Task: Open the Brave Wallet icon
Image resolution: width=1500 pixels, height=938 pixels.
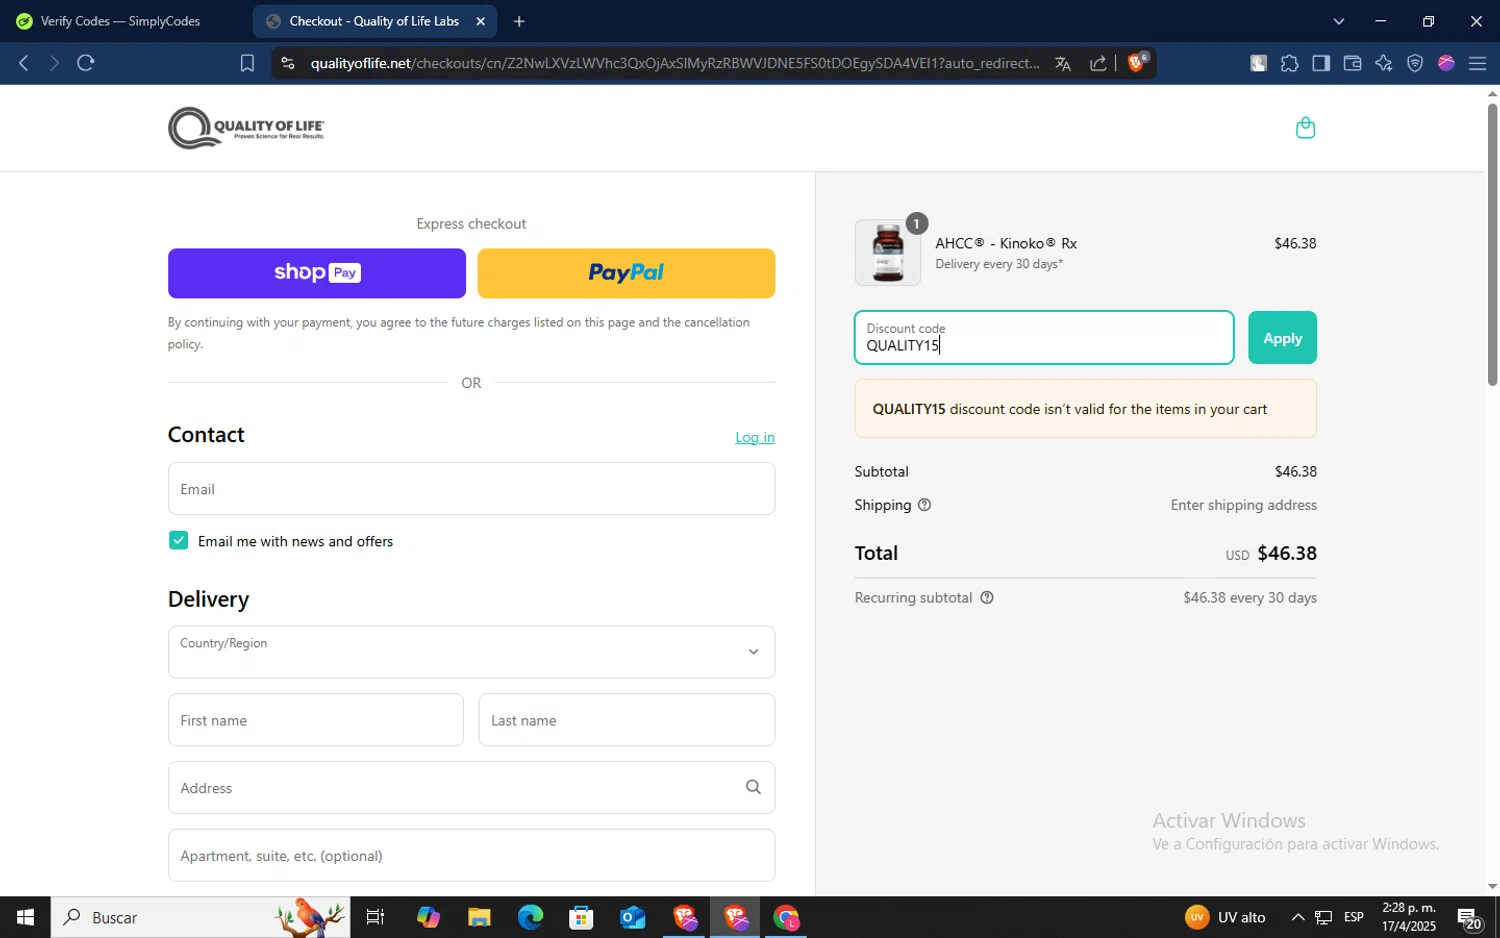Action: tap(1352, 63)
